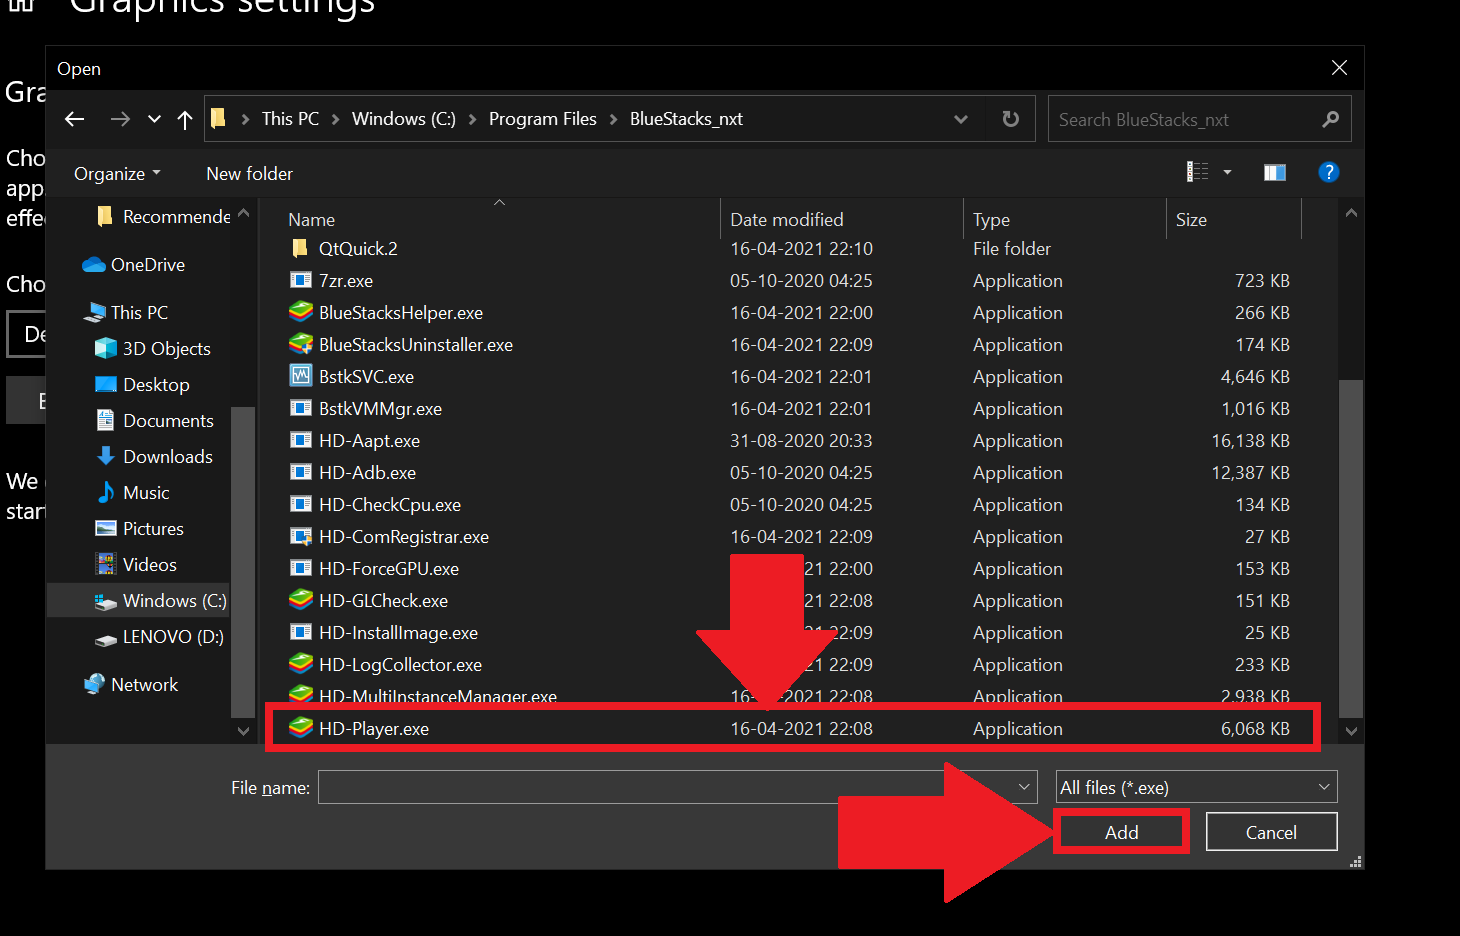Expand the breadcrumb arrow after Program Files
The height and width of the screenshot is (936, 1460).
click(614, 119)
